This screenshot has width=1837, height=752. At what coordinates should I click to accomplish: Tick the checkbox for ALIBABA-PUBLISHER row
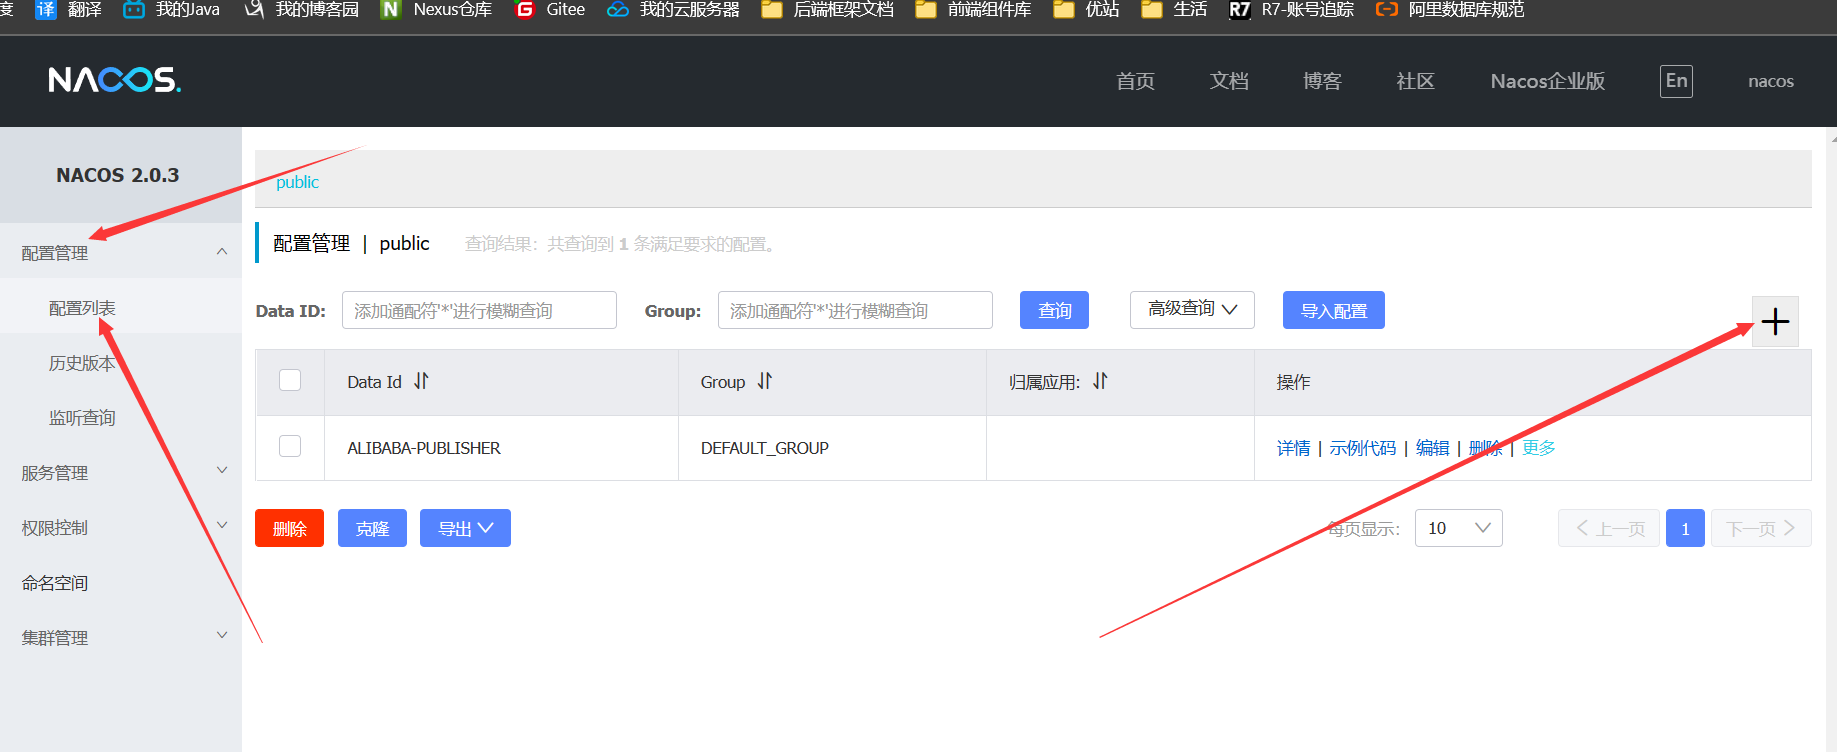(x=290, y=446)
